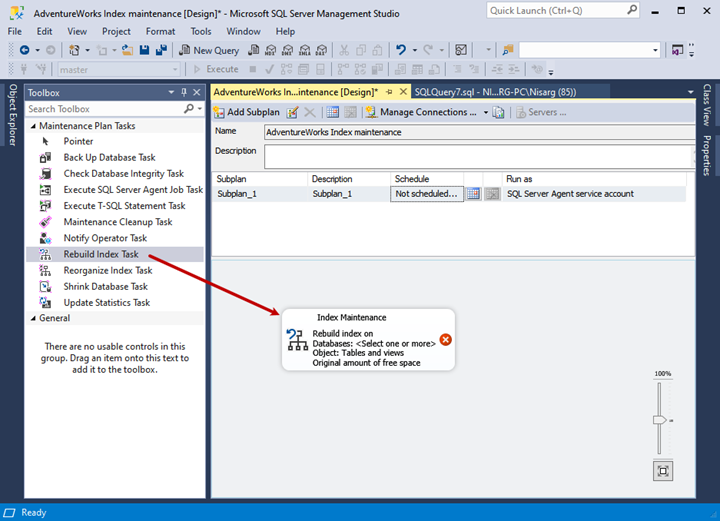
Task: Click the fit-to-window zoom icon below the slider
Action: 663,471
